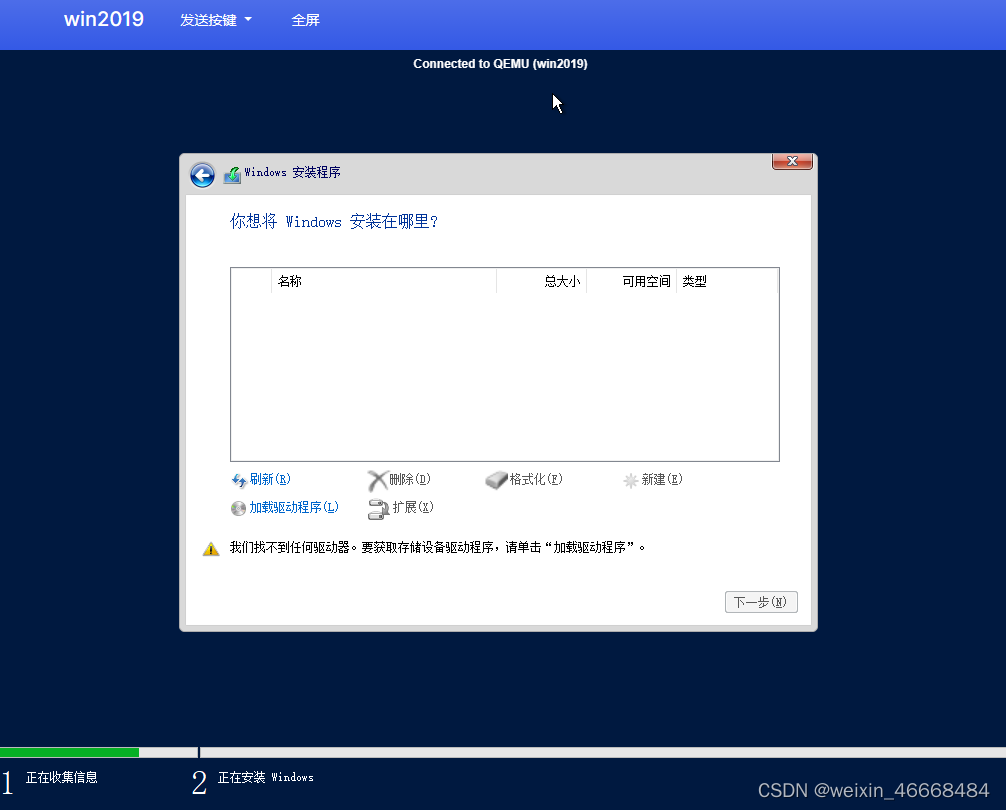
Task: Sort by the 总大小 column header
Action: coord(541,281)
